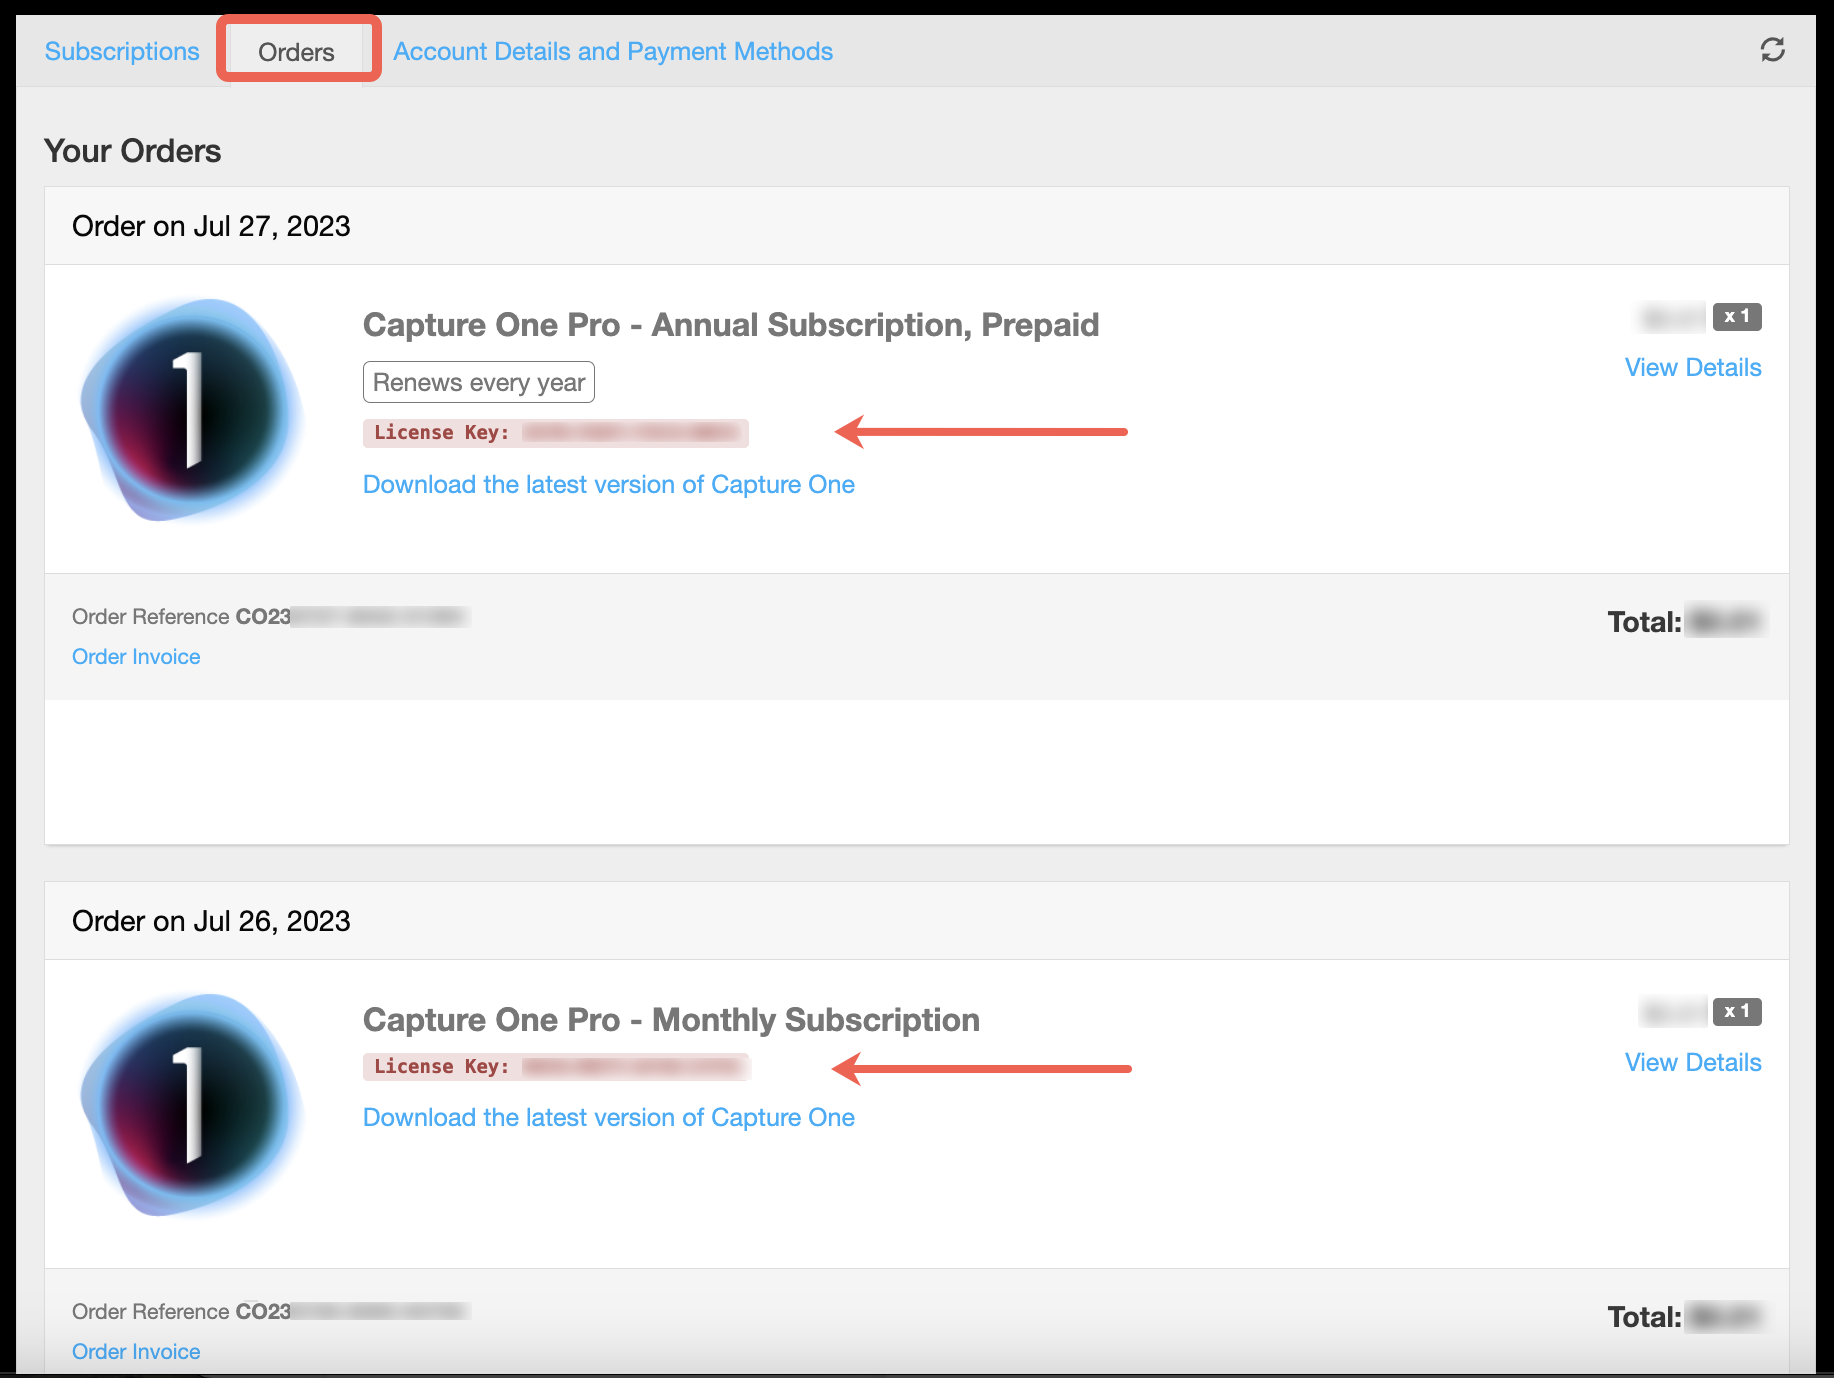
Task: Click the Renews every year badge
Action: tap(479, 382)
